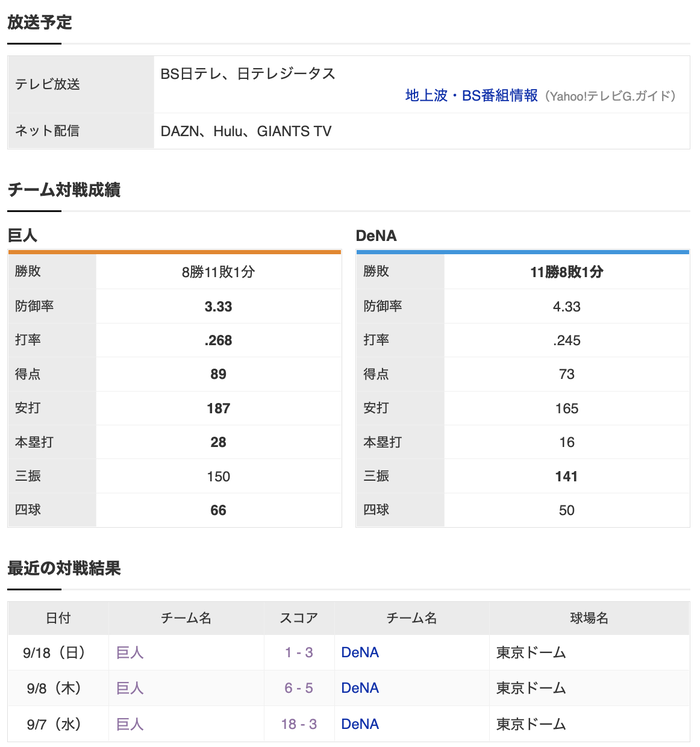Click the スコア column header
Screen dimensions: 700x747
coord(299,618)
